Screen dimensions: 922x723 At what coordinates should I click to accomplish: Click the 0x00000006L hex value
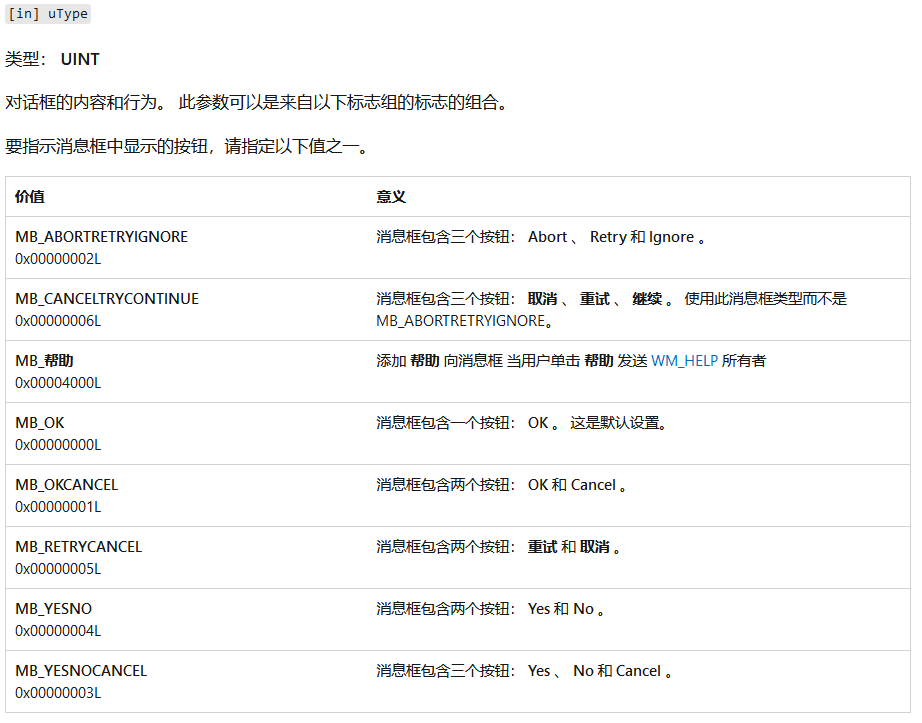[x=58, y=321]
